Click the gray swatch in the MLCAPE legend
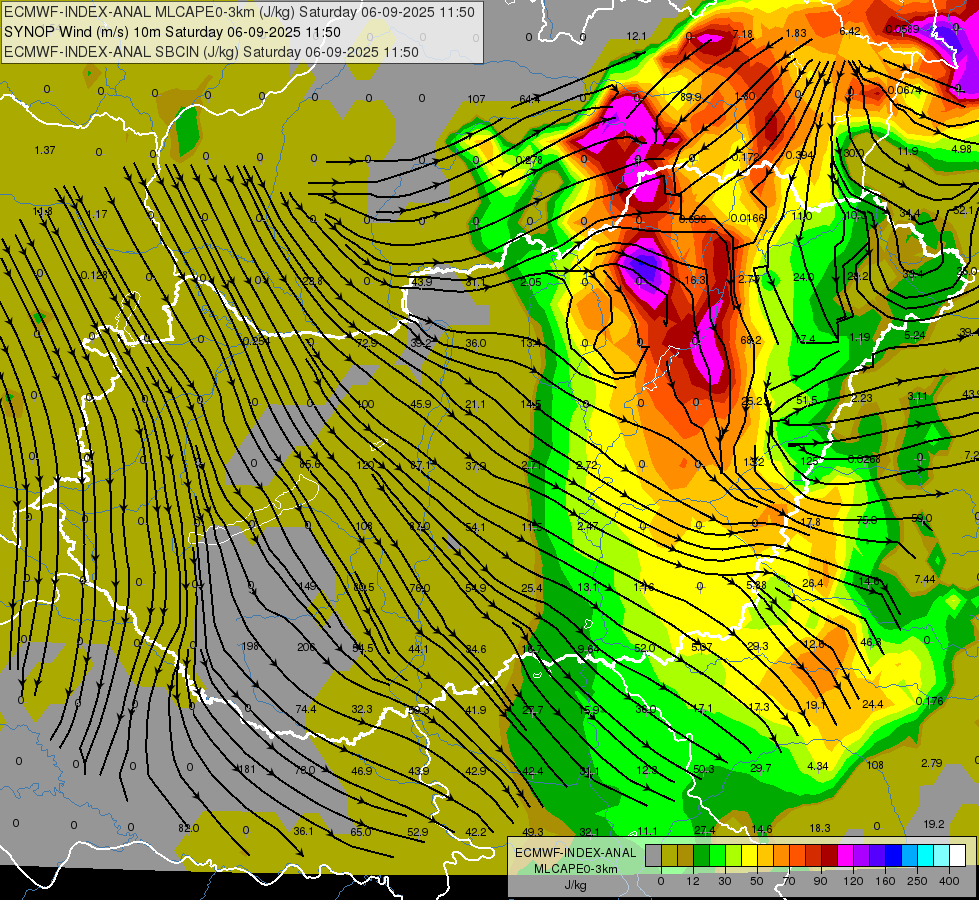 coord(654,855)
